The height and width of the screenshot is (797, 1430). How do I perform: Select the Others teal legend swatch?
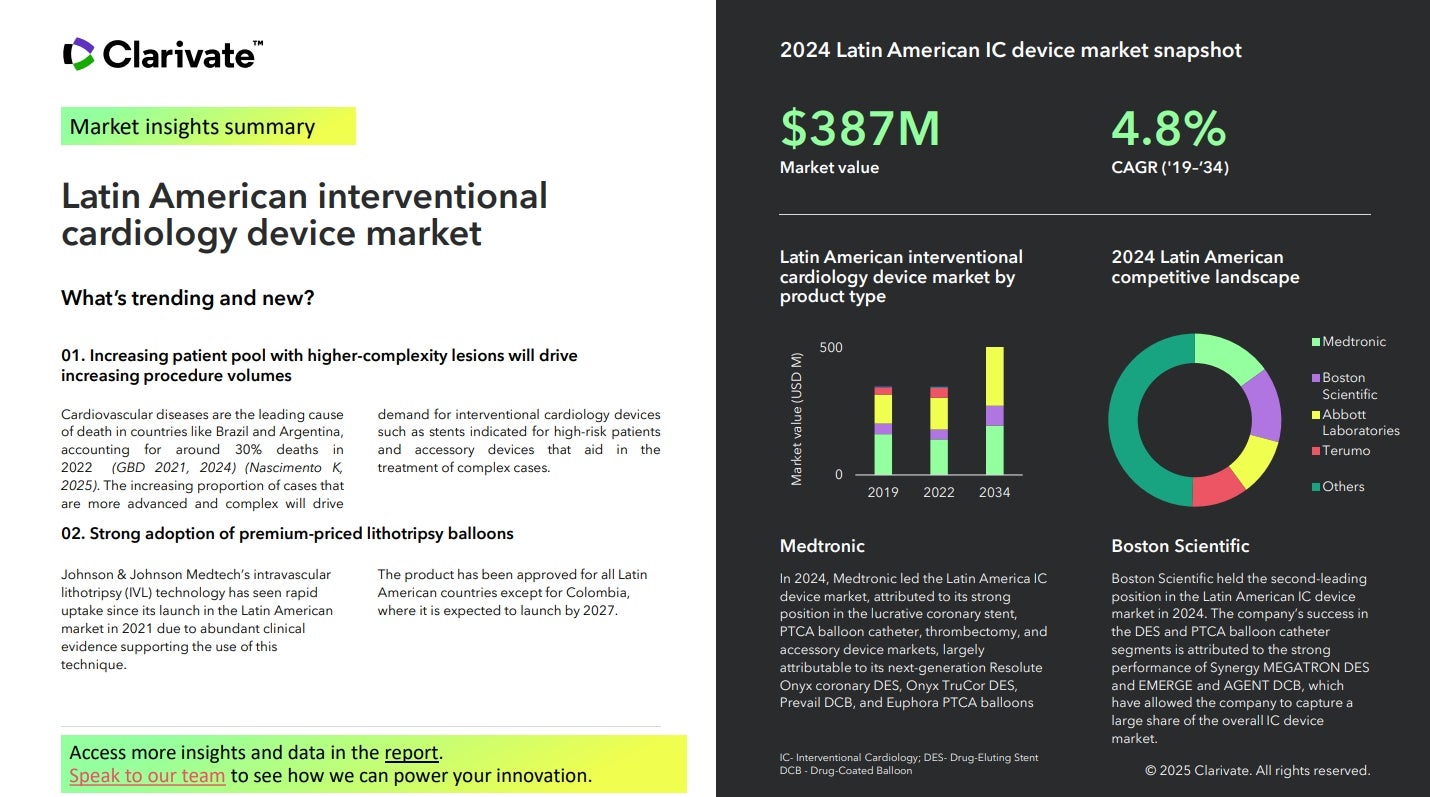pyautogui.click(x=1316, y=487)
